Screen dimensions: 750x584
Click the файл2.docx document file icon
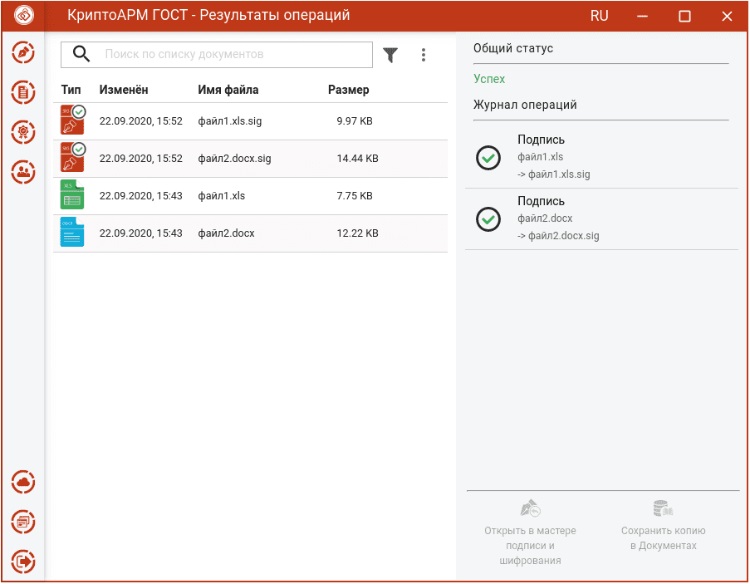pyautogui.click(x=72, y=232)
